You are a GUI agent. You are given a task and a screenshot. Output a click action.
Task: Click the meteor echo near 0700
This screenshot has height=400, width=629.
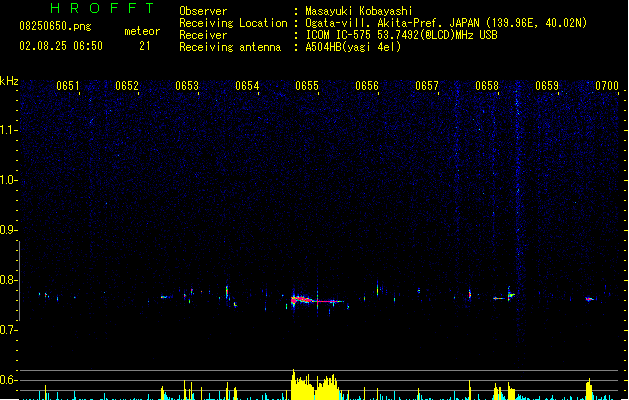point(589,299)
